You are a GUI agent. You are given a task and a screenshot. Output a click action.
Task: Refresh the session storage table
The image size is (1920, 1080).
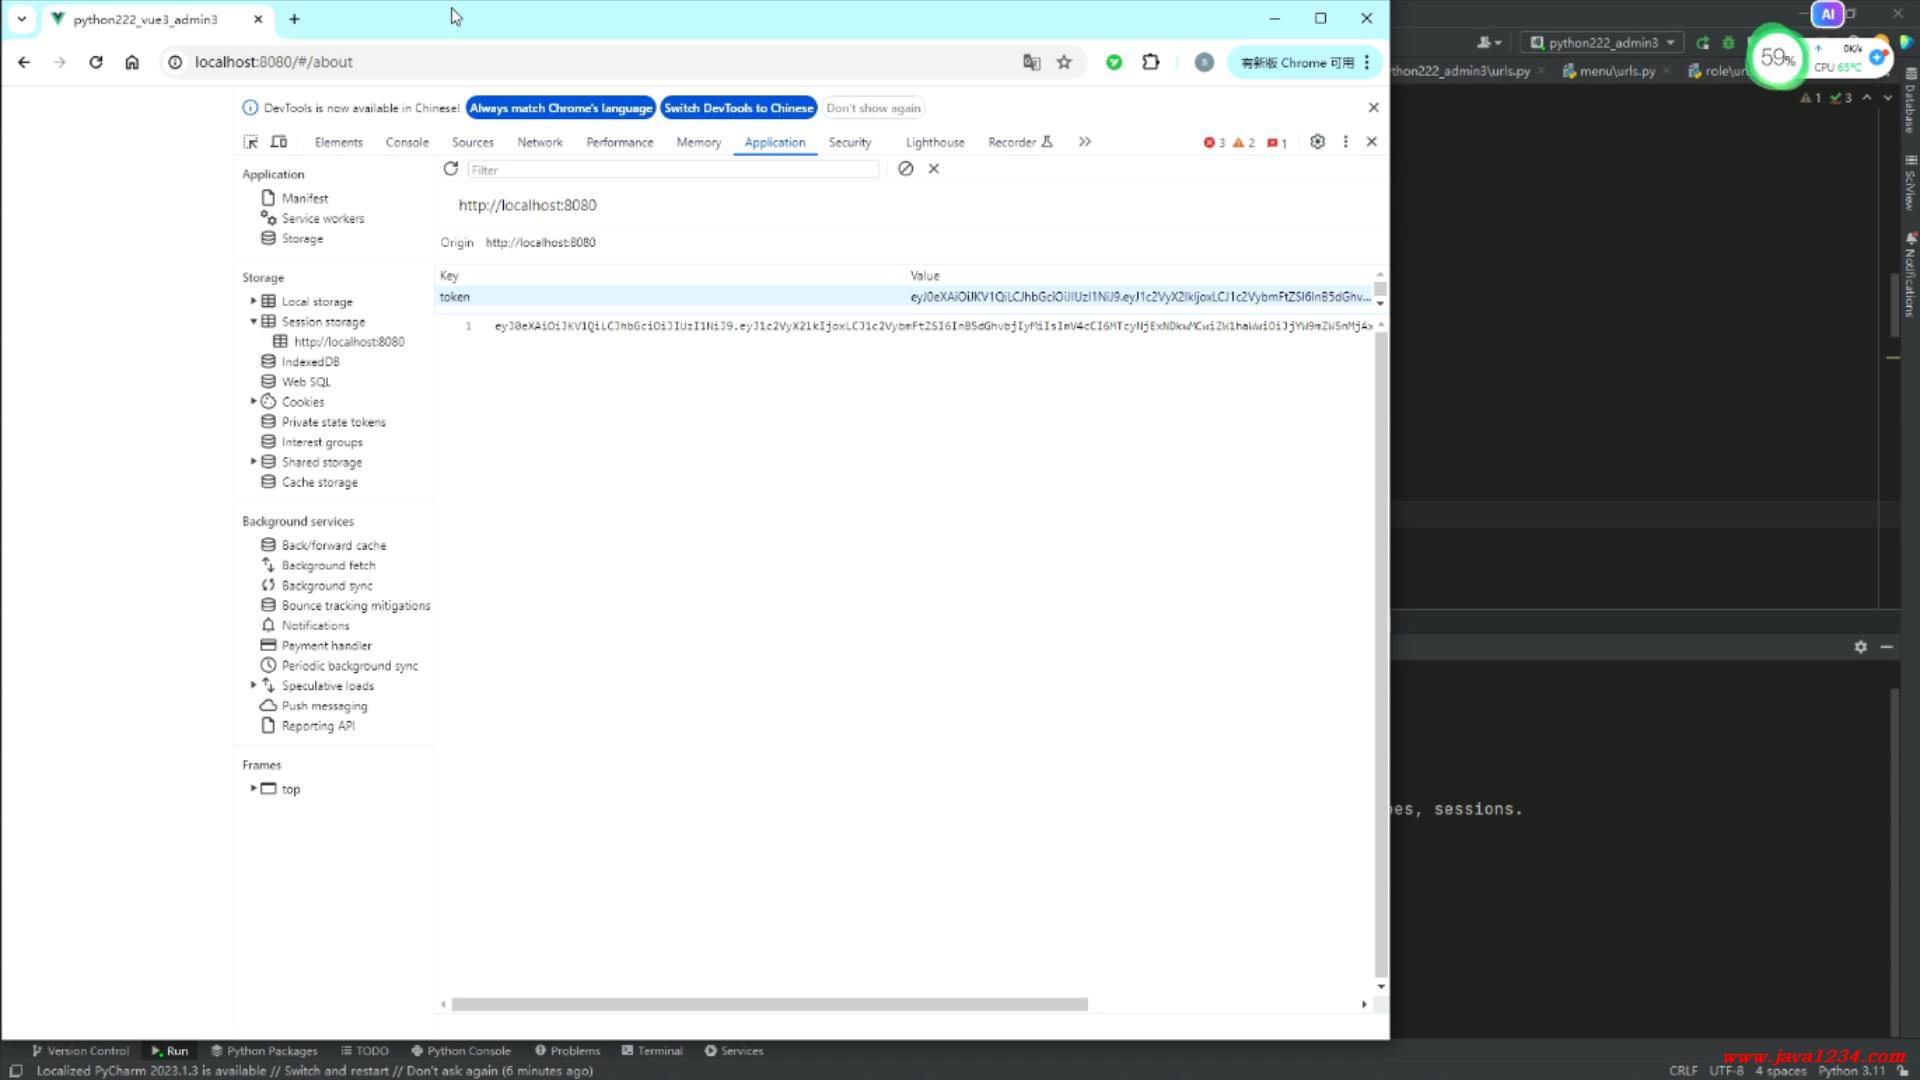[x=451, y=169]
